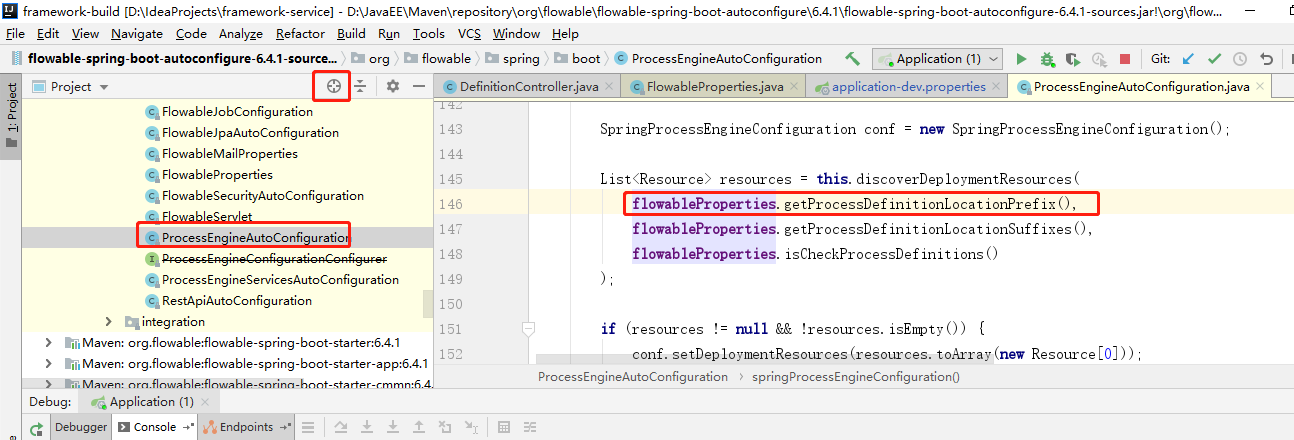The image size is (1294, 440).
Task: Open the Window menu
Action: point(516,34)
